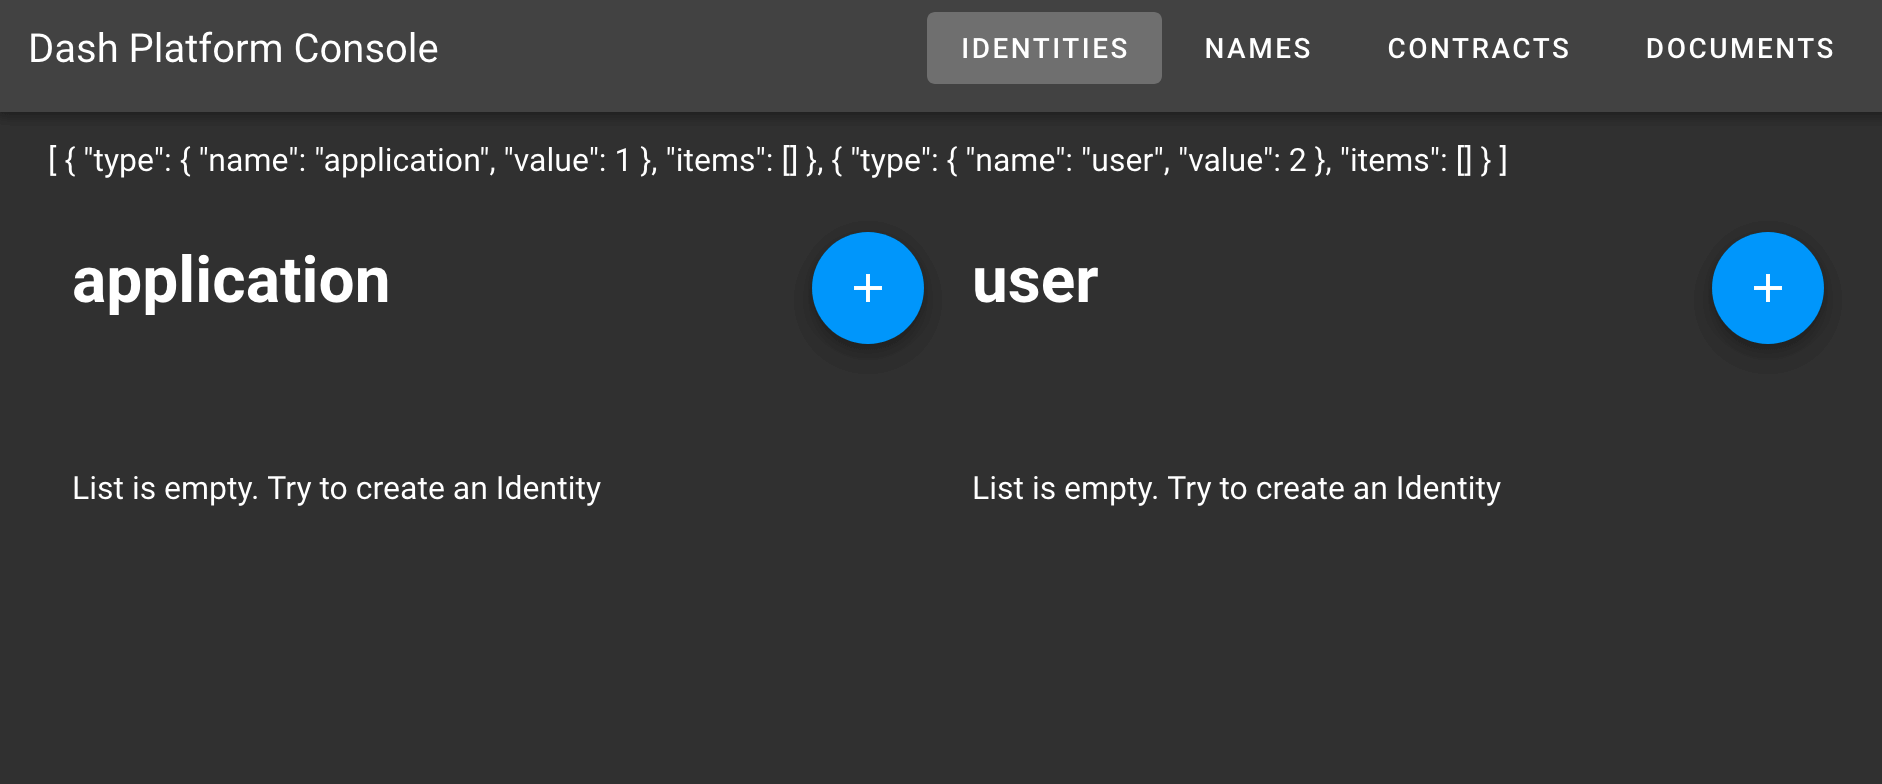Select the Documents tab
The height and width of the screenshot is (784, 1882).
tap(1739, 48)
